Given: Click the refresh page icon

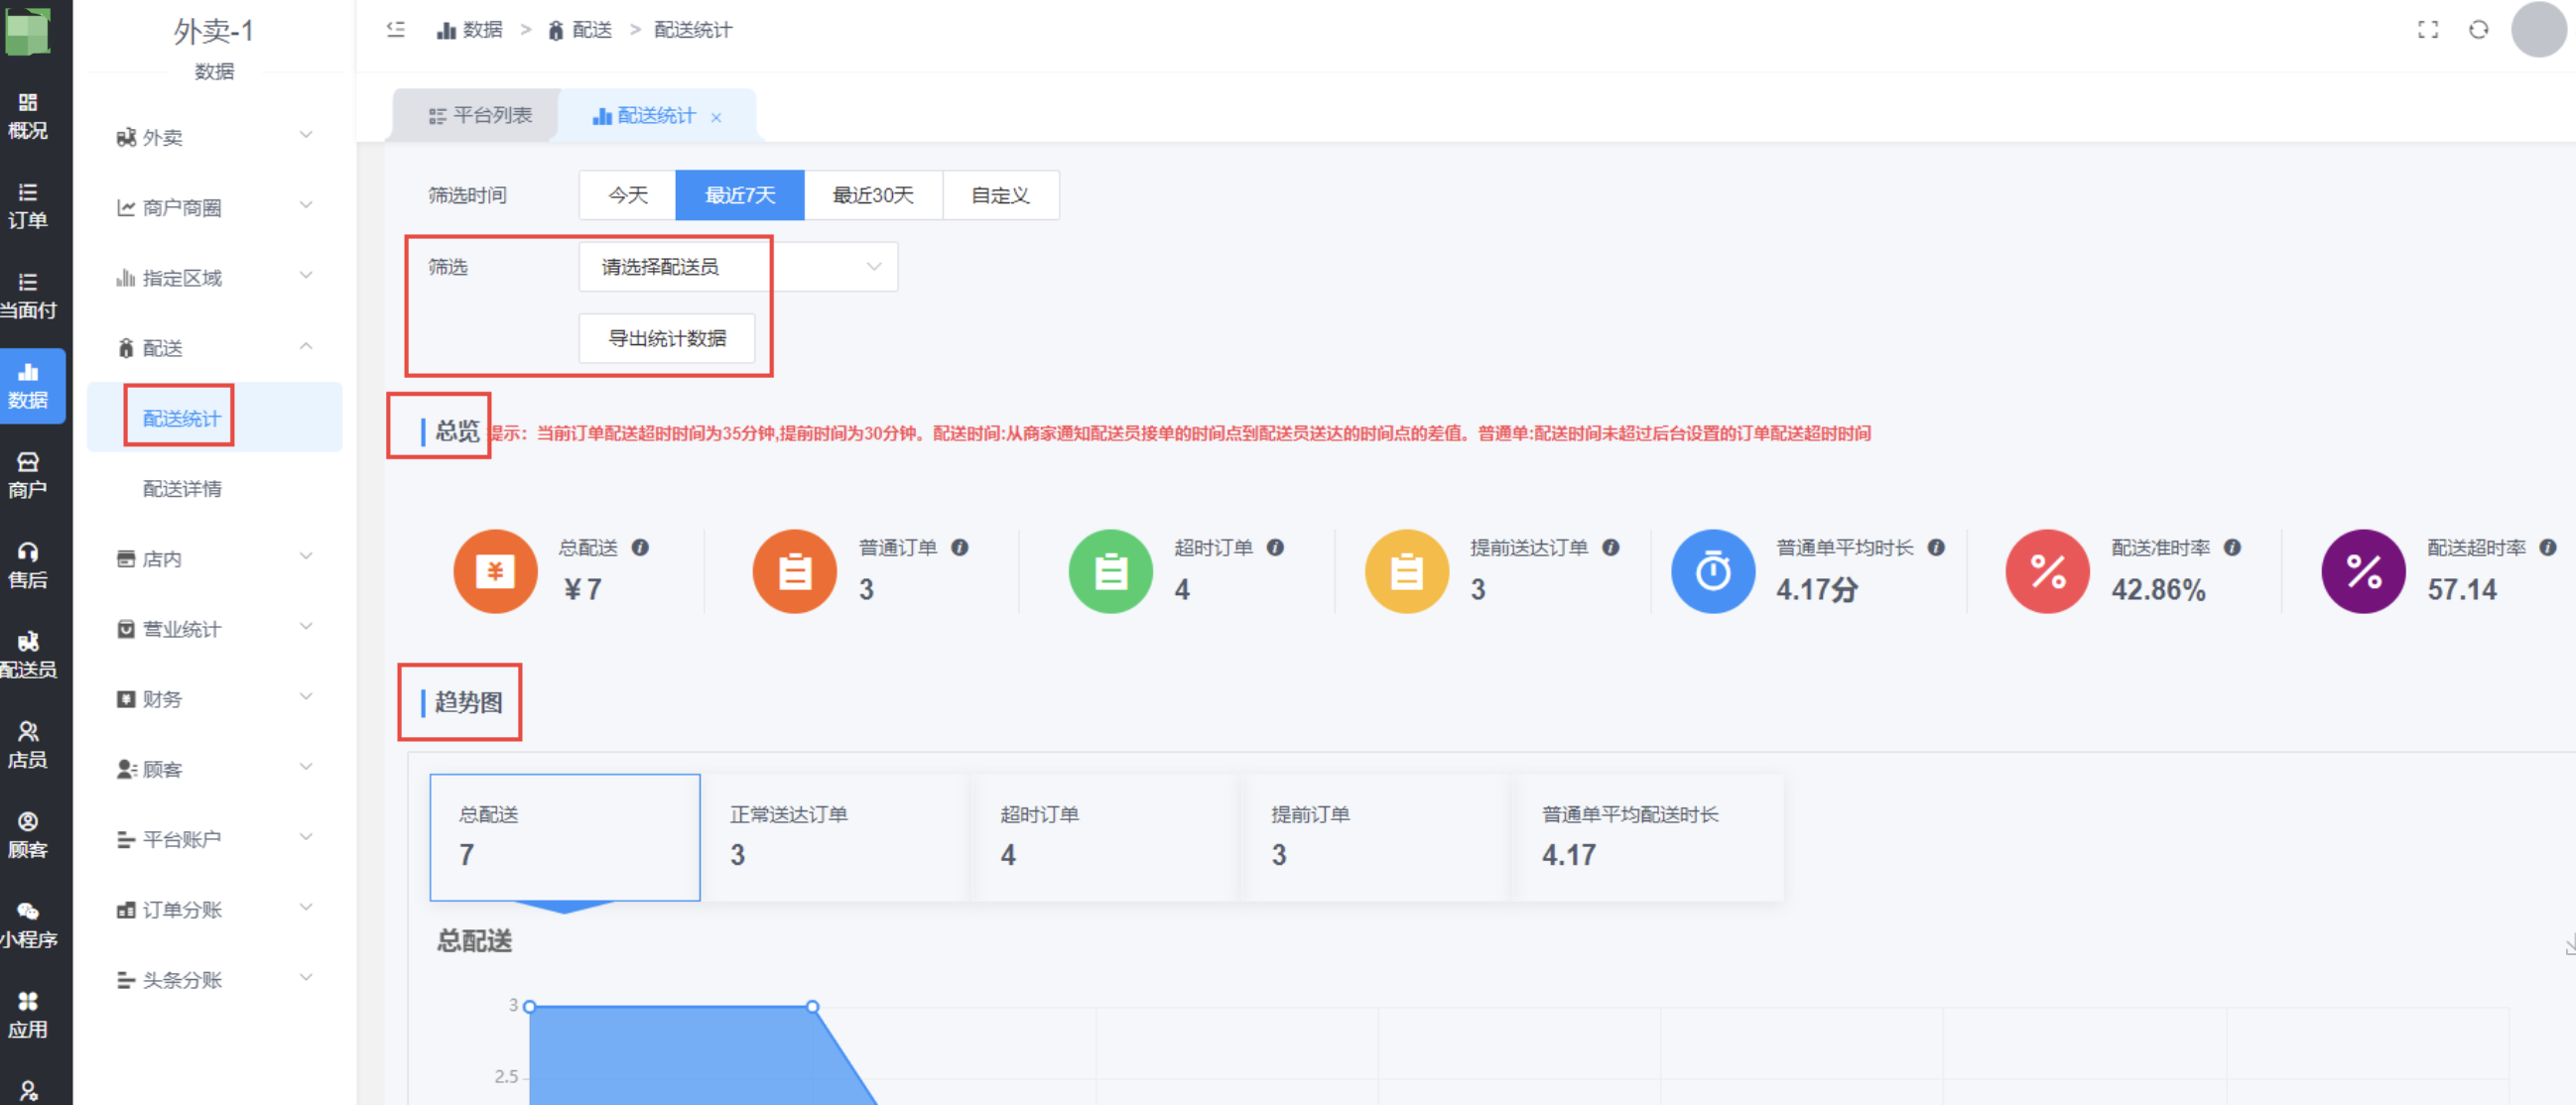Looking at the screenshot, I should pyautogui.click(x=2478, y=30).
